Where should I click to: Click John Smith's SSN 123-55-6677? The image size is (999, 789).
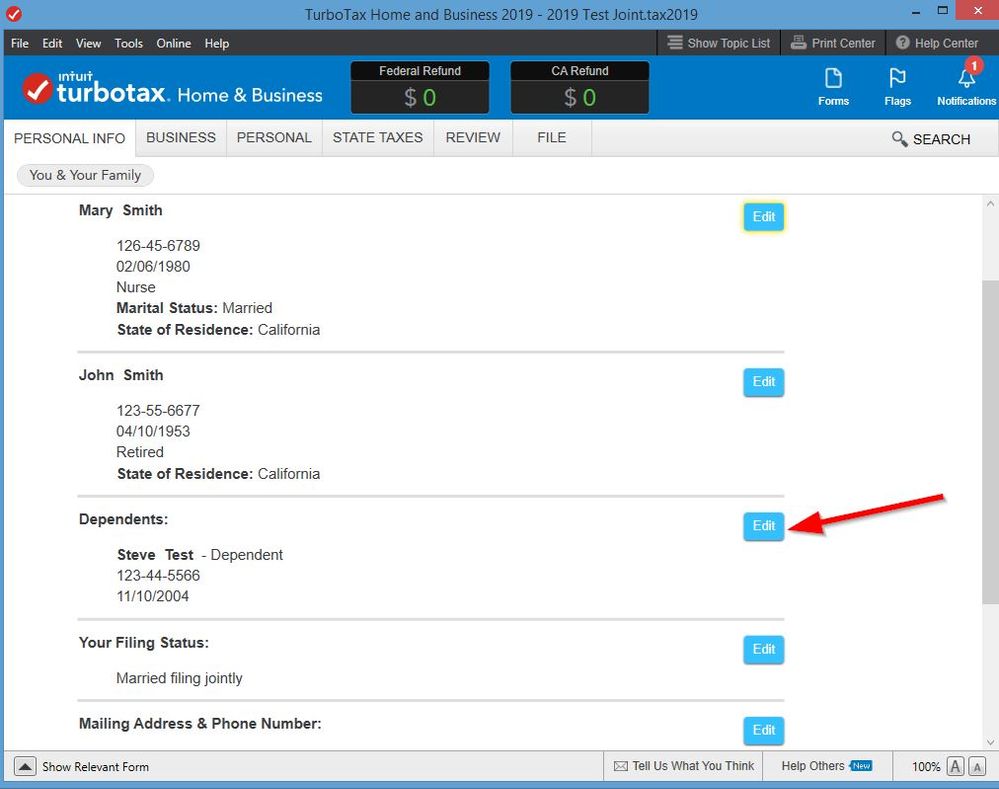158,410
